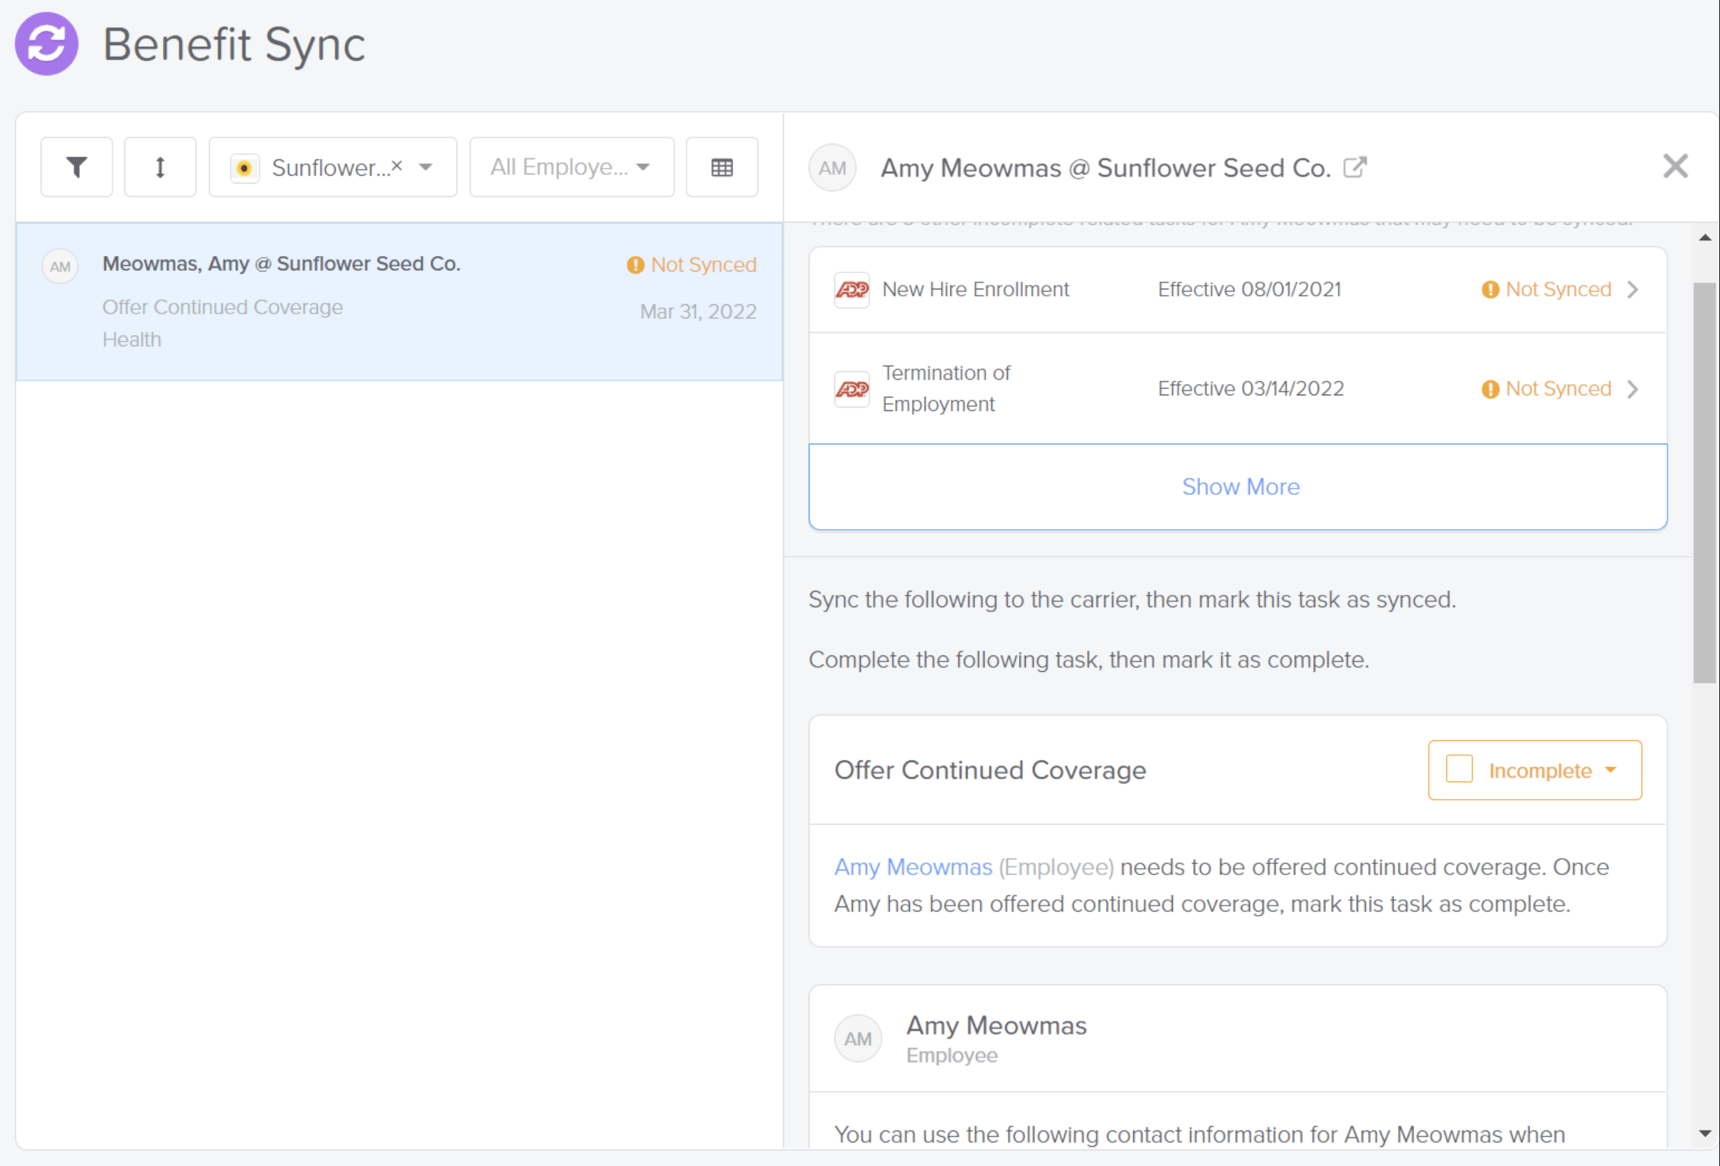Open the Amy Meowmas employee link
The height and width of the screenshot is (1166, 1720).
pos(913,867)
